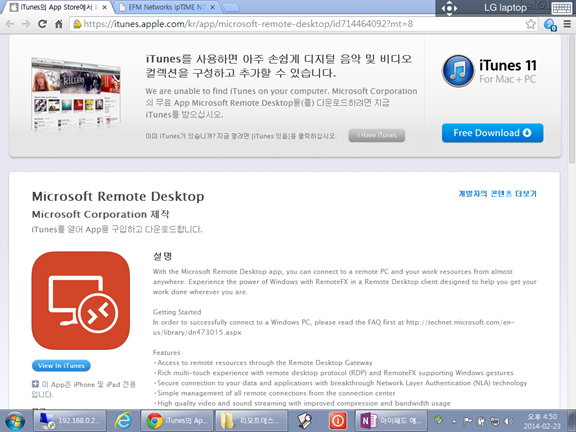The width and height of the screenshot is (576, 432).
Task: Open the 192.168.0.2 remote desktop taskbar item
Action: point(70,421)
